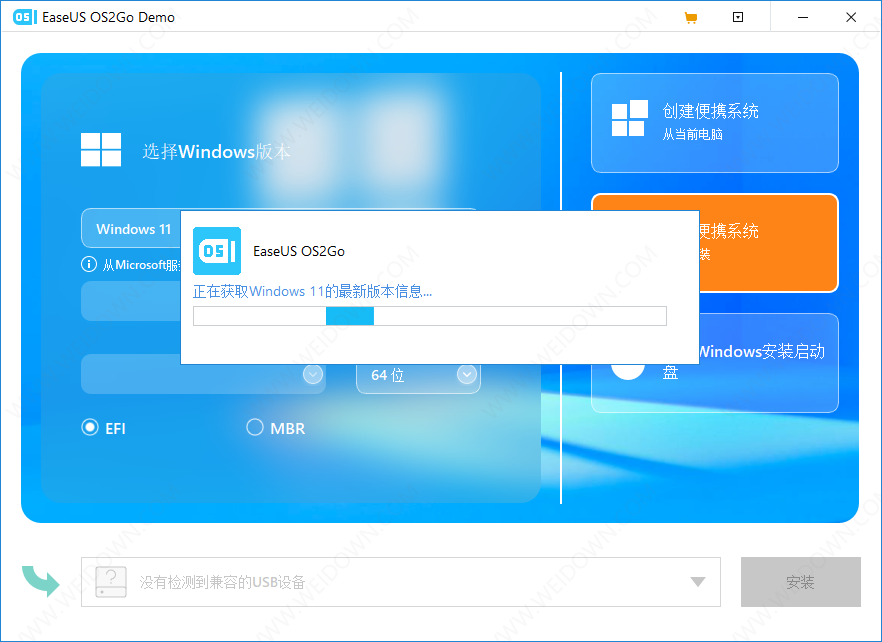Click the 选择Windows版本 heading

click(x=217, y=151)
